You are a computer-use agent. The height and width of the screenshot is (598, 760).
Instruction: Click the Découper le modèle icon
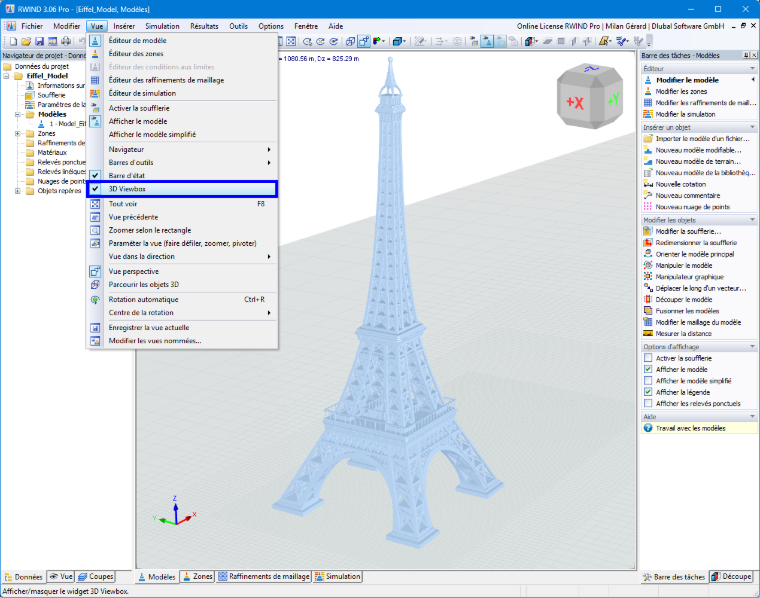point(648,299)
